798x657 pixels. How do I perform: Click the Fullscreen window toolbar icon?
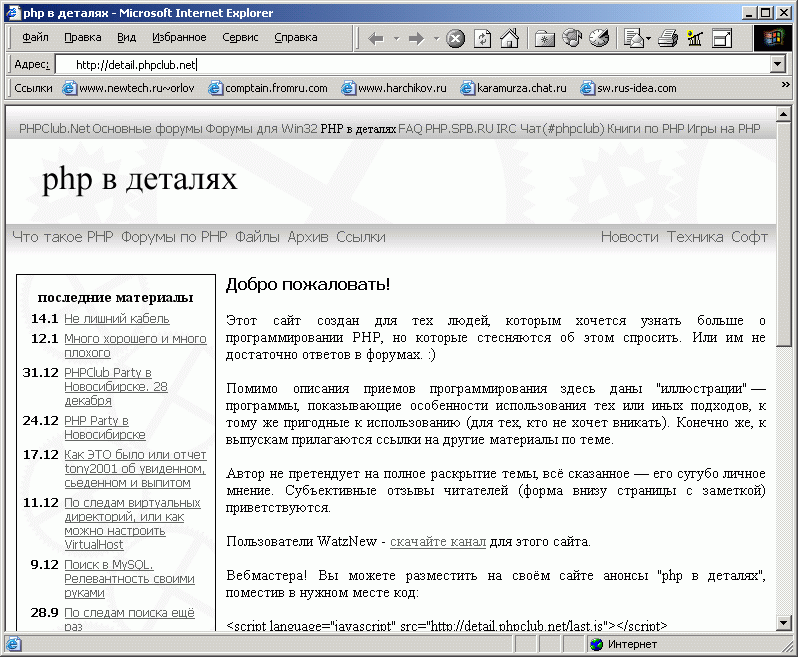click(722, 39)
